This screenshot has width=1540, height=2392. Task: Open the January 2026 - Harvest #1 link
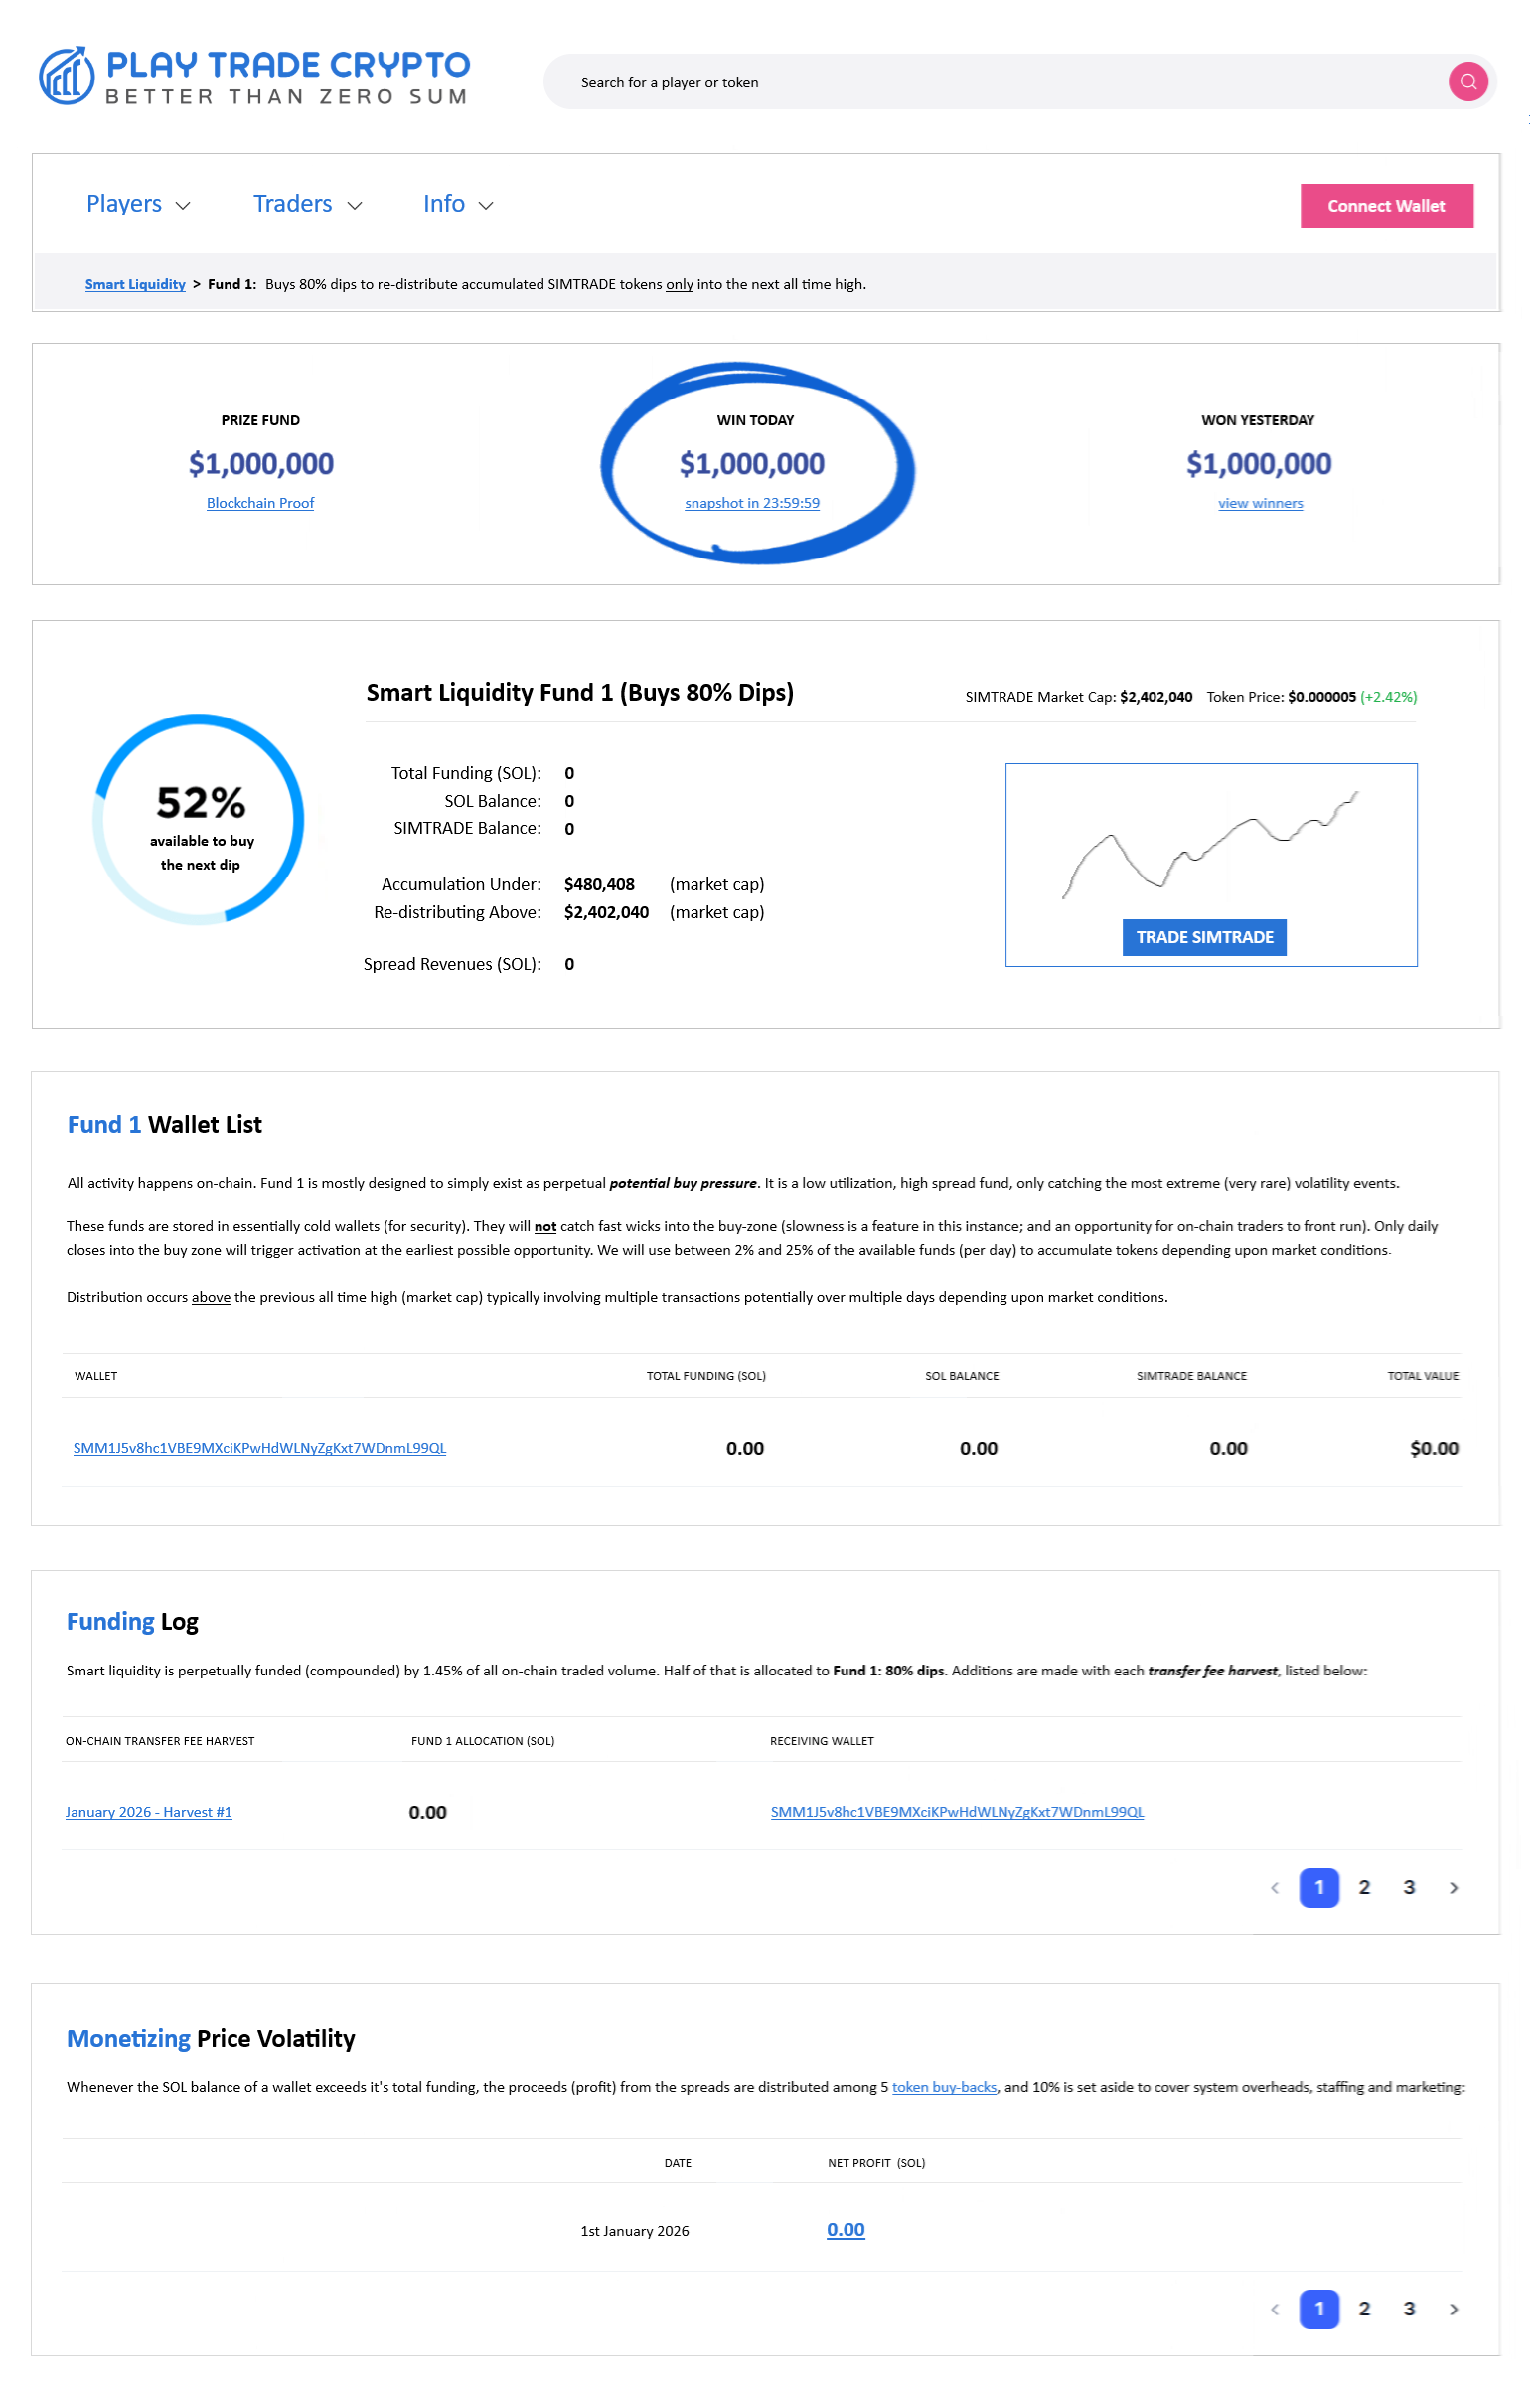149,1812
